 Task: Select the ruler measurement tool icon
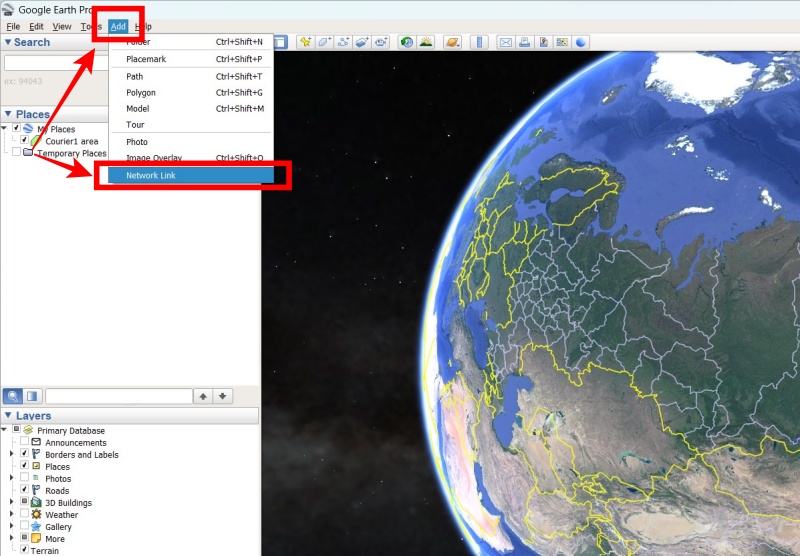click(479, 42)
